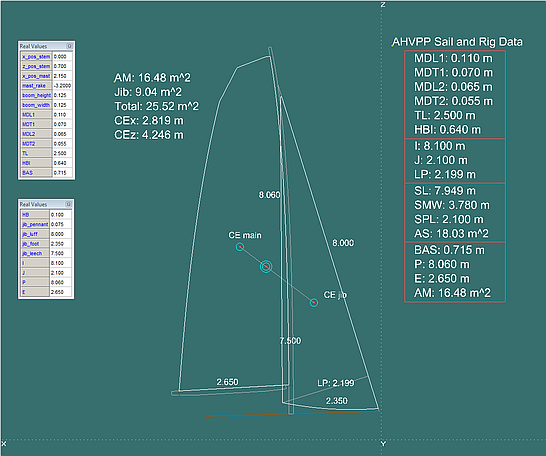Image resolution: width=546 pixels, height=456 pixels.
Task: Select the x_pos_stem parameter label
Action: pyautogui.click(x=36, y=56)
